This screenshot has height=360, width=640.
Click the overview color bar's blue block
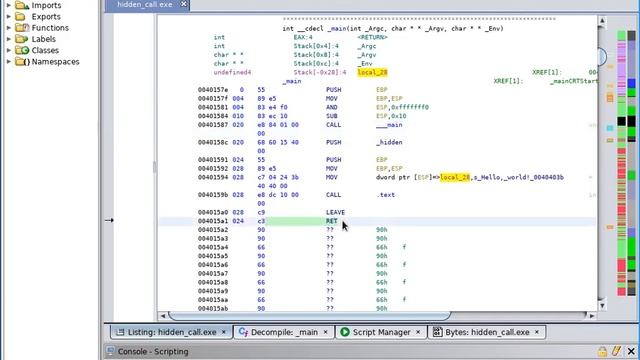(x=631, y=83)
